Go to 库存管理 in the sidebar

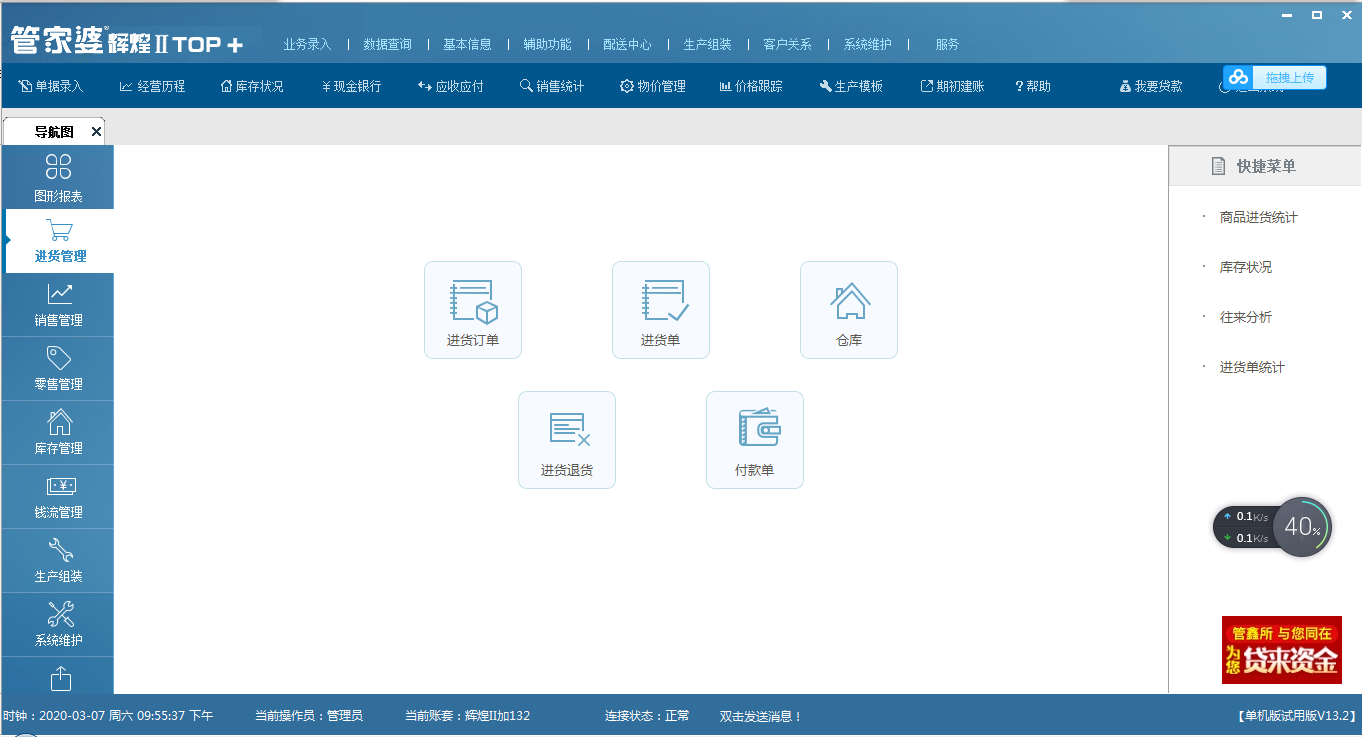coord(58,433)
